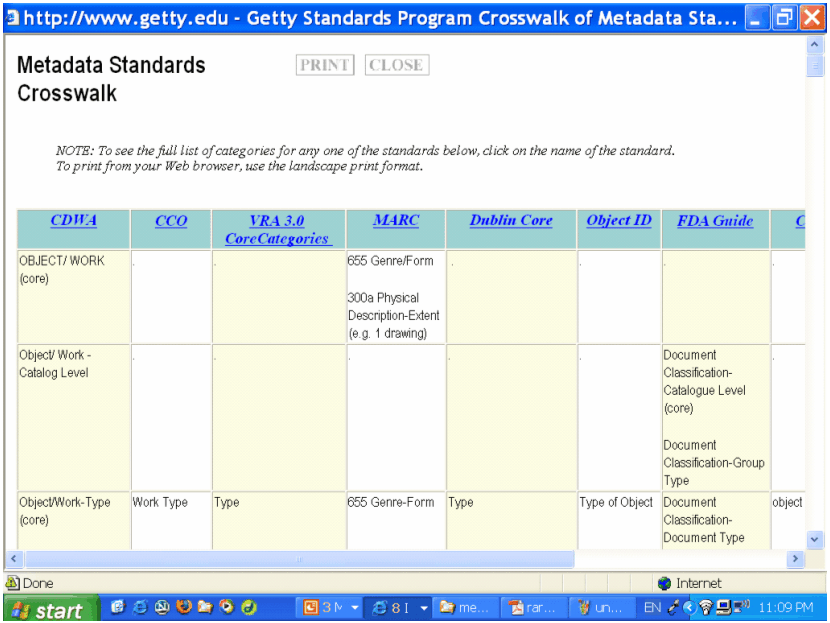
Task: Switch to 'me...' folder taskbar button
Action: point(466,608)
